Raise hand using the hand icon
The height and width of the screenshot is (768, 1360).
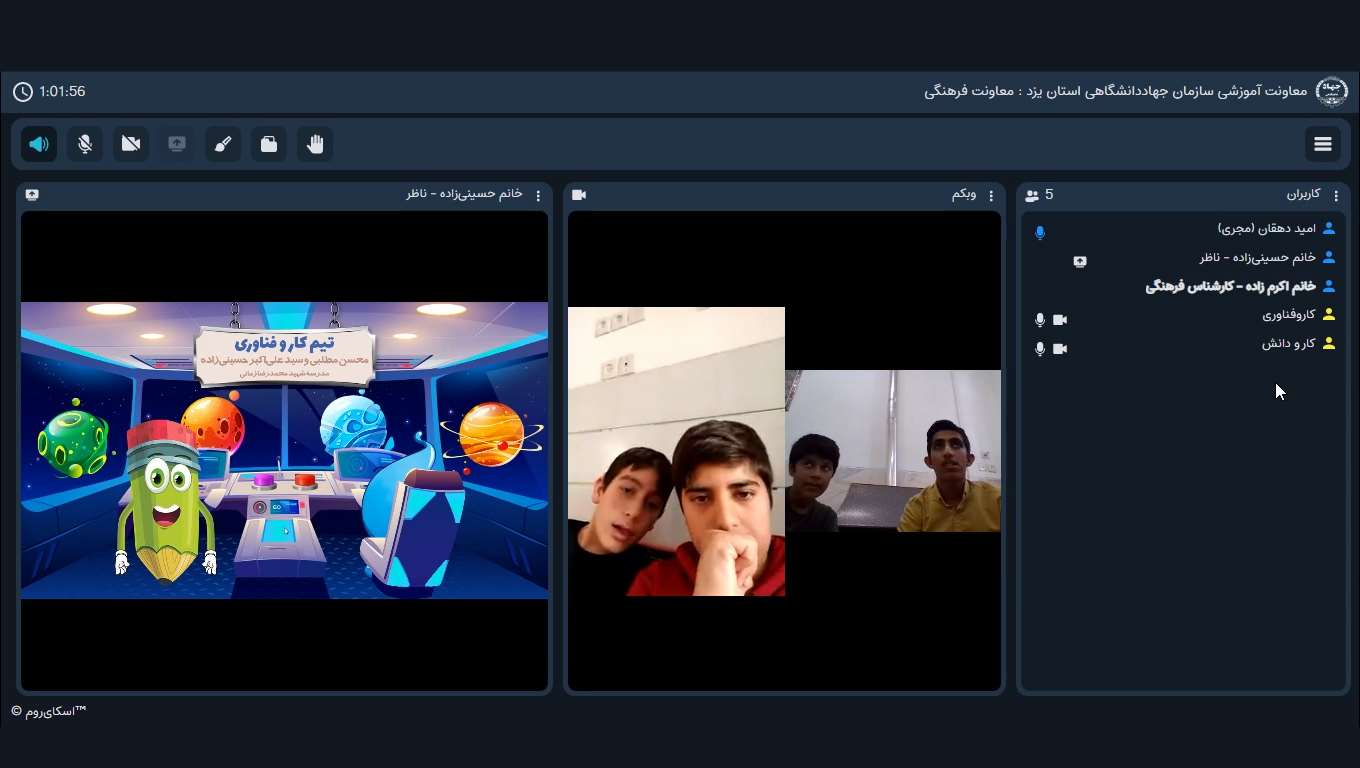coord(315,144)
